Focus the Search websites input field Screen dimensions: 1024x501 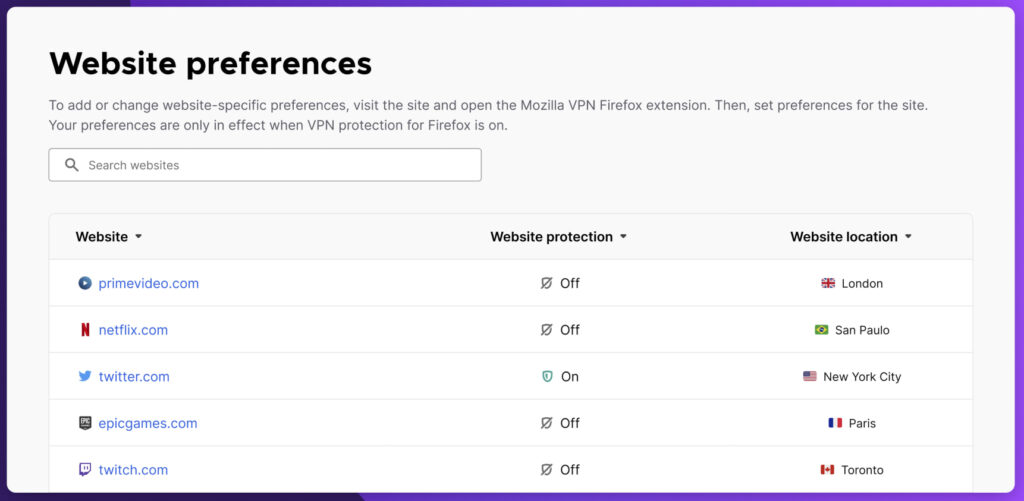point(265,165)
